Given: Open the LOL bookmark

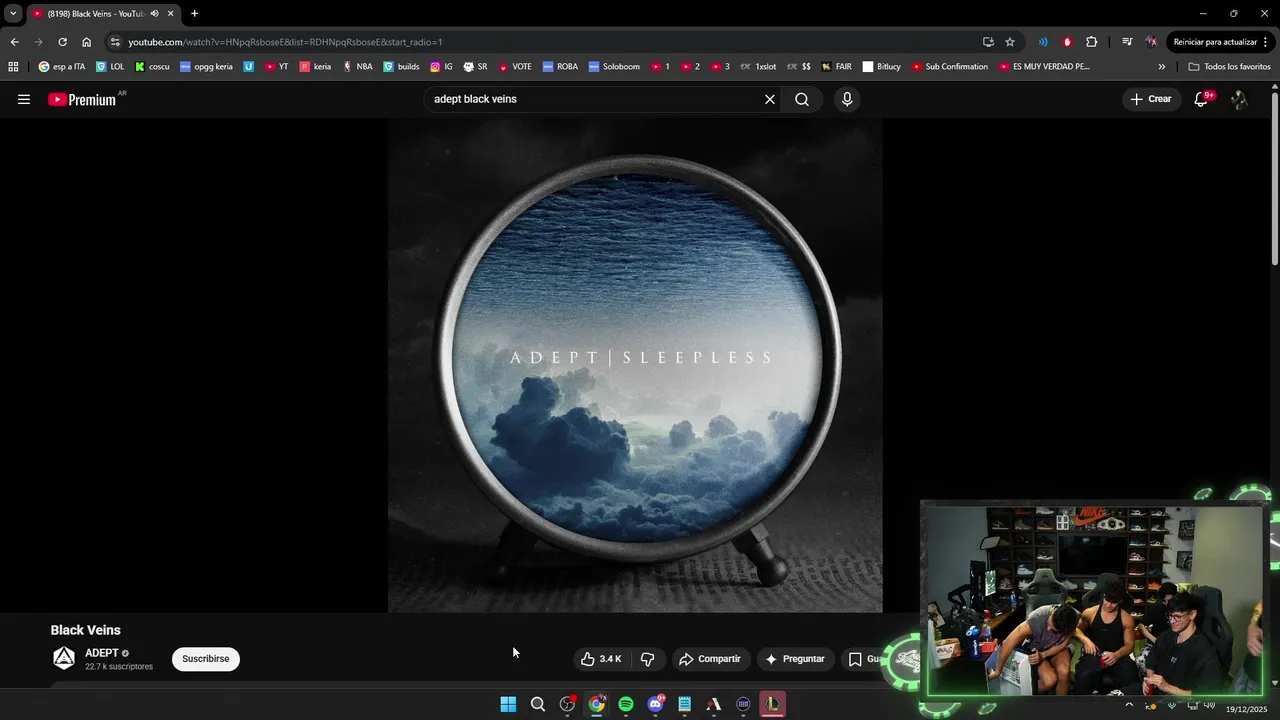Looking at the screenshot, I should (x=110, y=67).
